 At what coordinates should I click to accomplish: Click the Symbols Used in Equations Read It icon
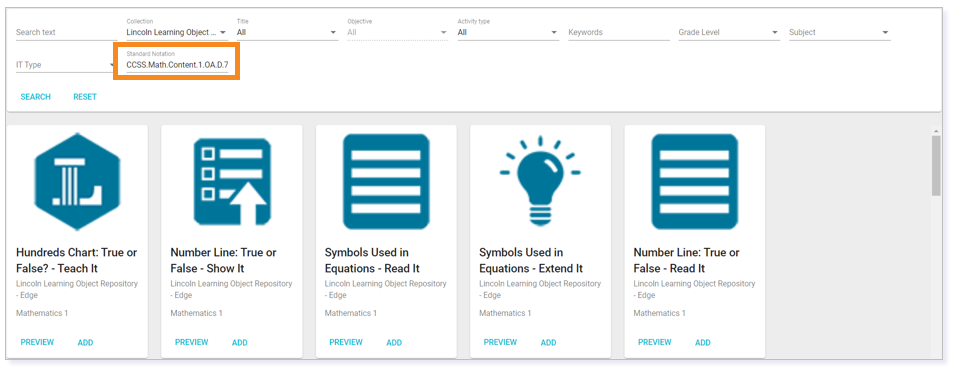[386, 182]
